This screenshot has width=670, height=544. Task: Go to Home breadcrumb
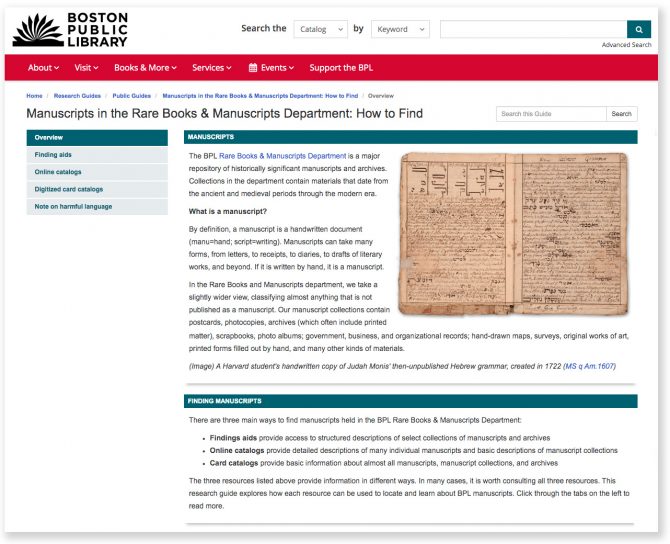[x=34, y=96]
